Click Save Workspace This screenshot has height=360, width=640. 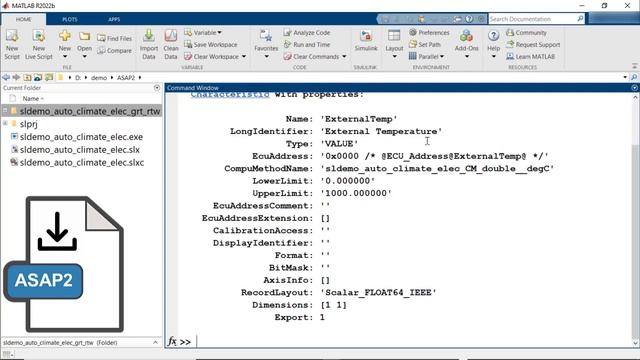tap(211, 44)
